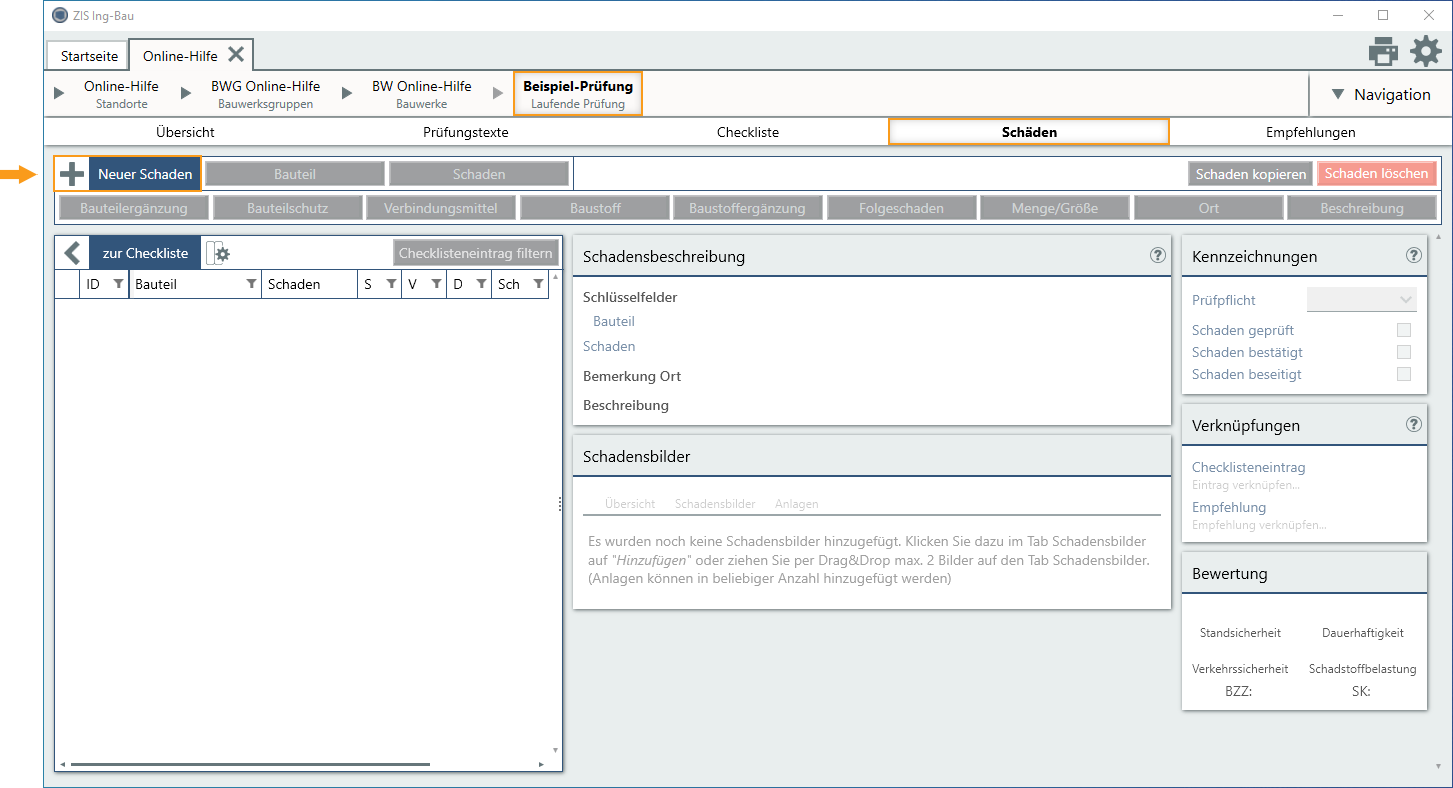
Task: Open Anlagen sub-tab in images panel
Action: click(x=796, y=504)
